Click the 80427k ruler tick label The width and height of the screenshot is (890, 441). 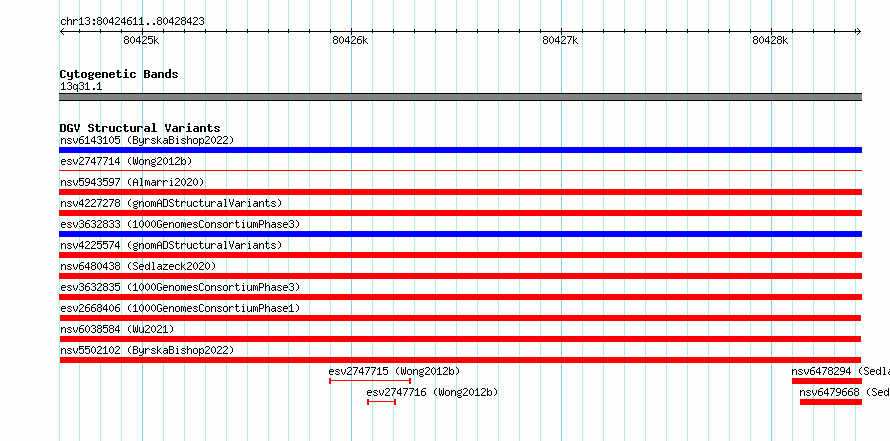tap(560, 40)
